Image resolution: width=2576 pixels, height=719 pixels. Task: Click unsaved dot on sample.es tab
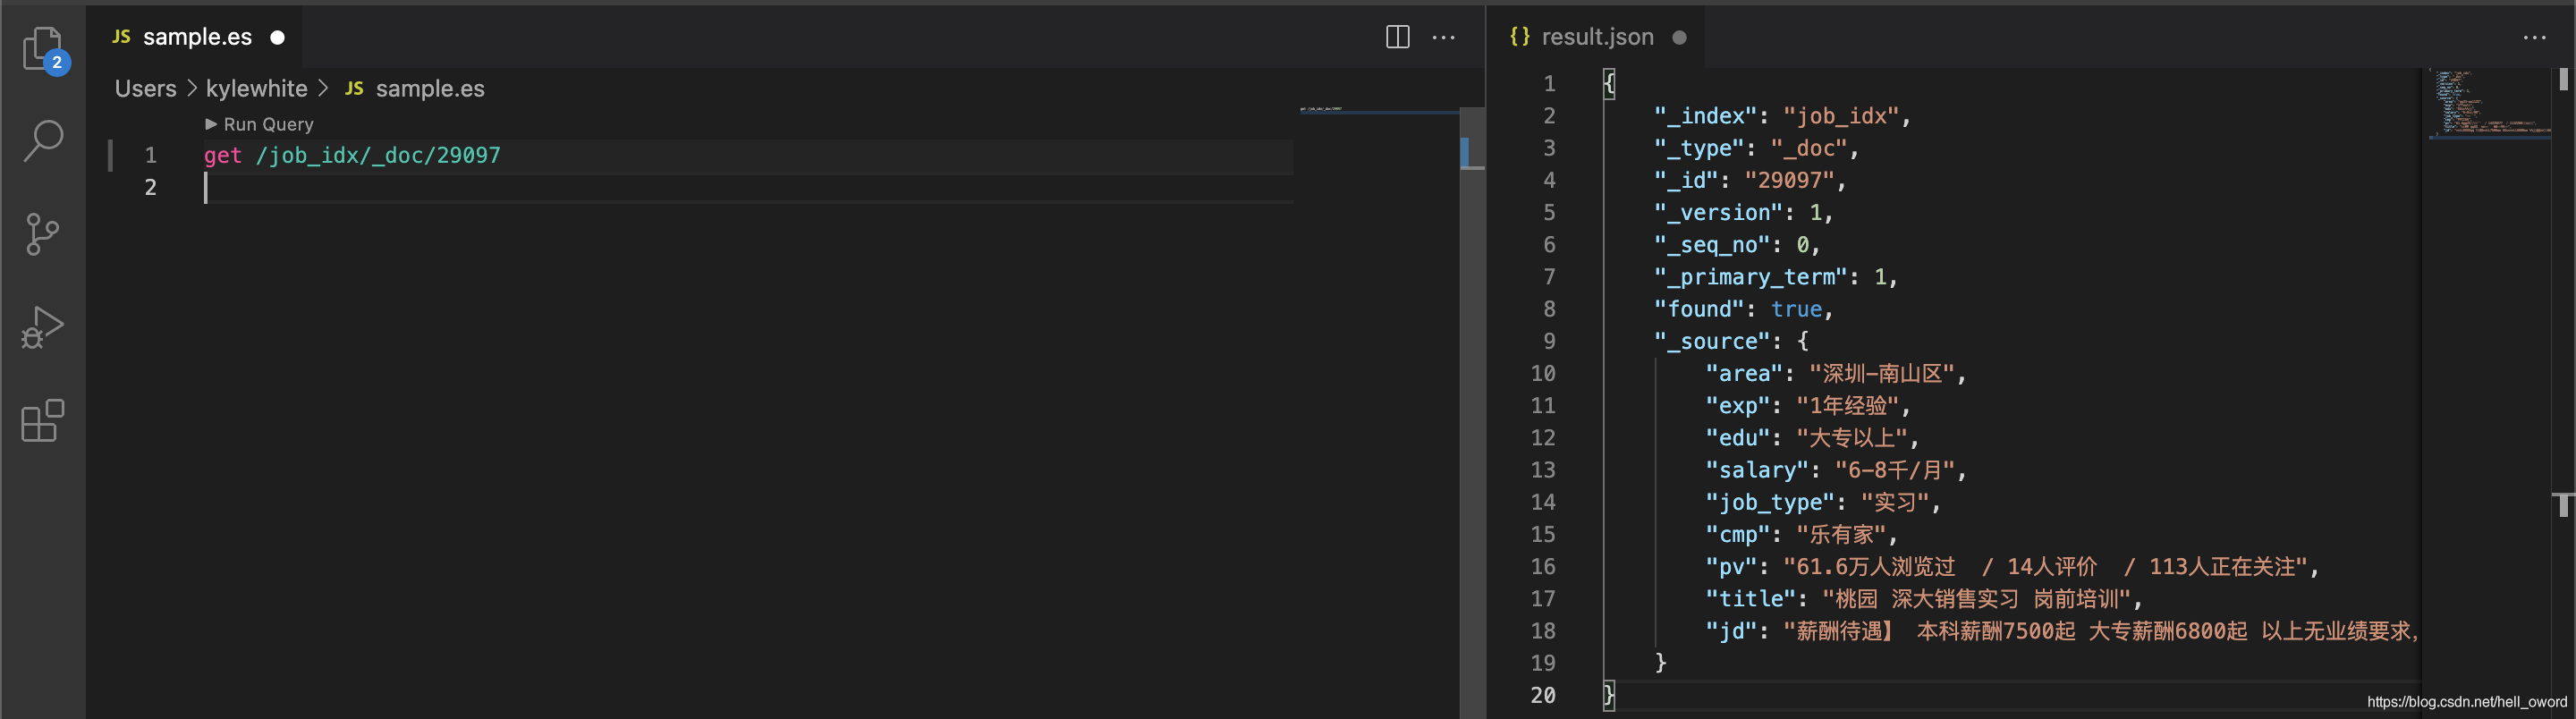point(278,38)
